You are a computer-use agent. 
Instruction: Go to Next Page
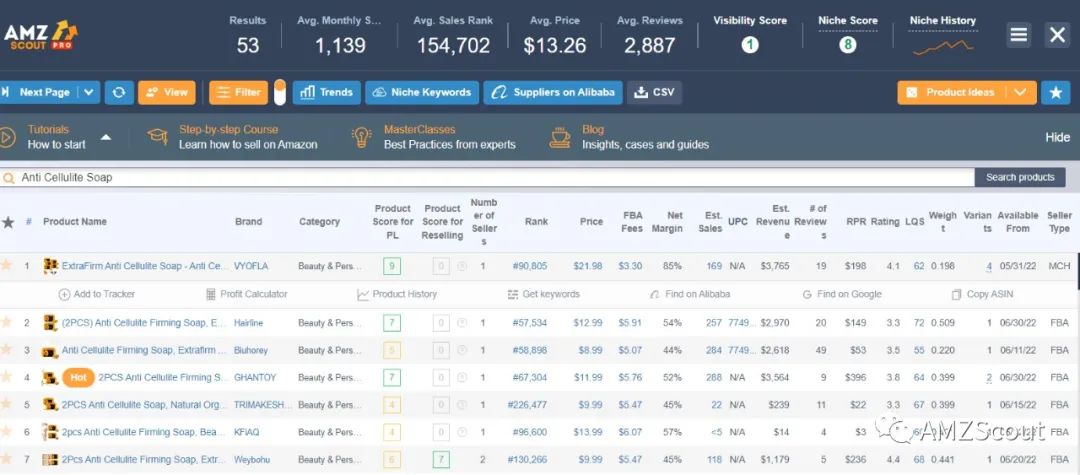[x=39, y=92]
